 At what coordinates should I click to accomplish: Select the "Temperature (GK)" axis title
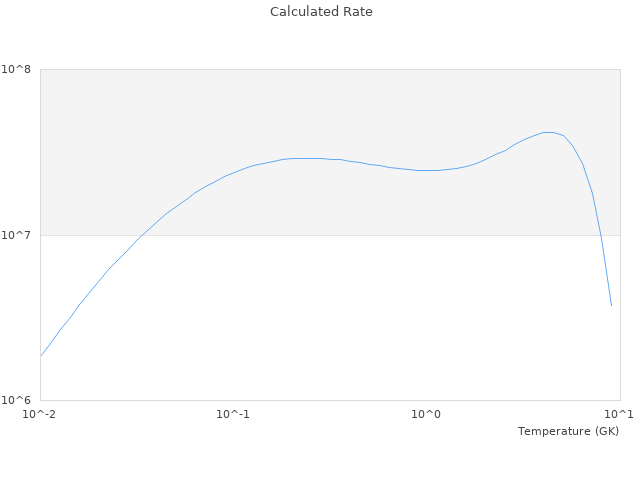pyautogui.click(x=568, y=431)
